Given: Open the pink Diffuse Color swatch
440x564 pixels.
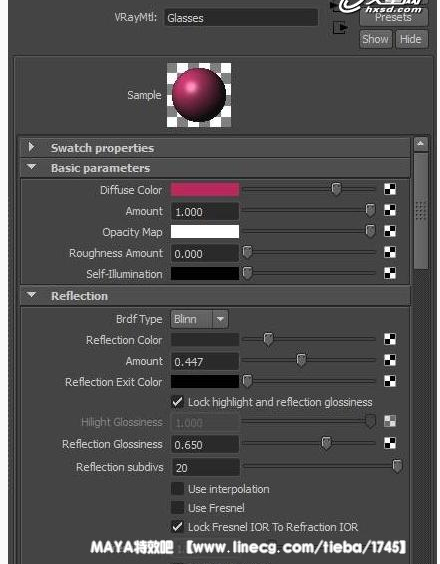Looking at the screenshot, I should [x=205, y=190].
